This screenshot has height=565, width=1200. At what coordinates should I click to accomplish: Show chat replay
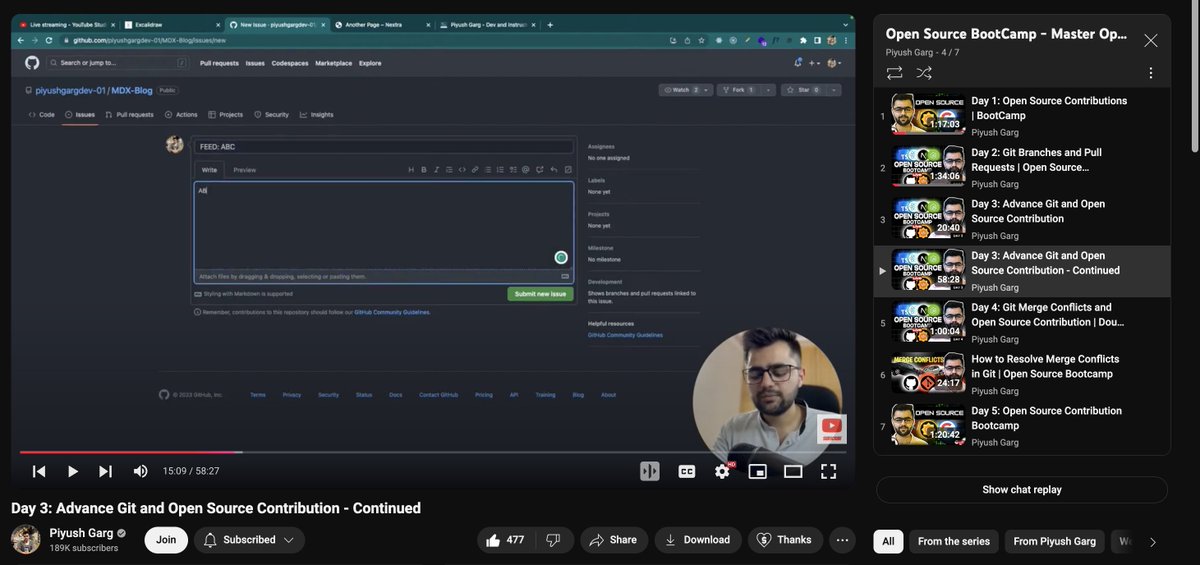coord(1022,490)
